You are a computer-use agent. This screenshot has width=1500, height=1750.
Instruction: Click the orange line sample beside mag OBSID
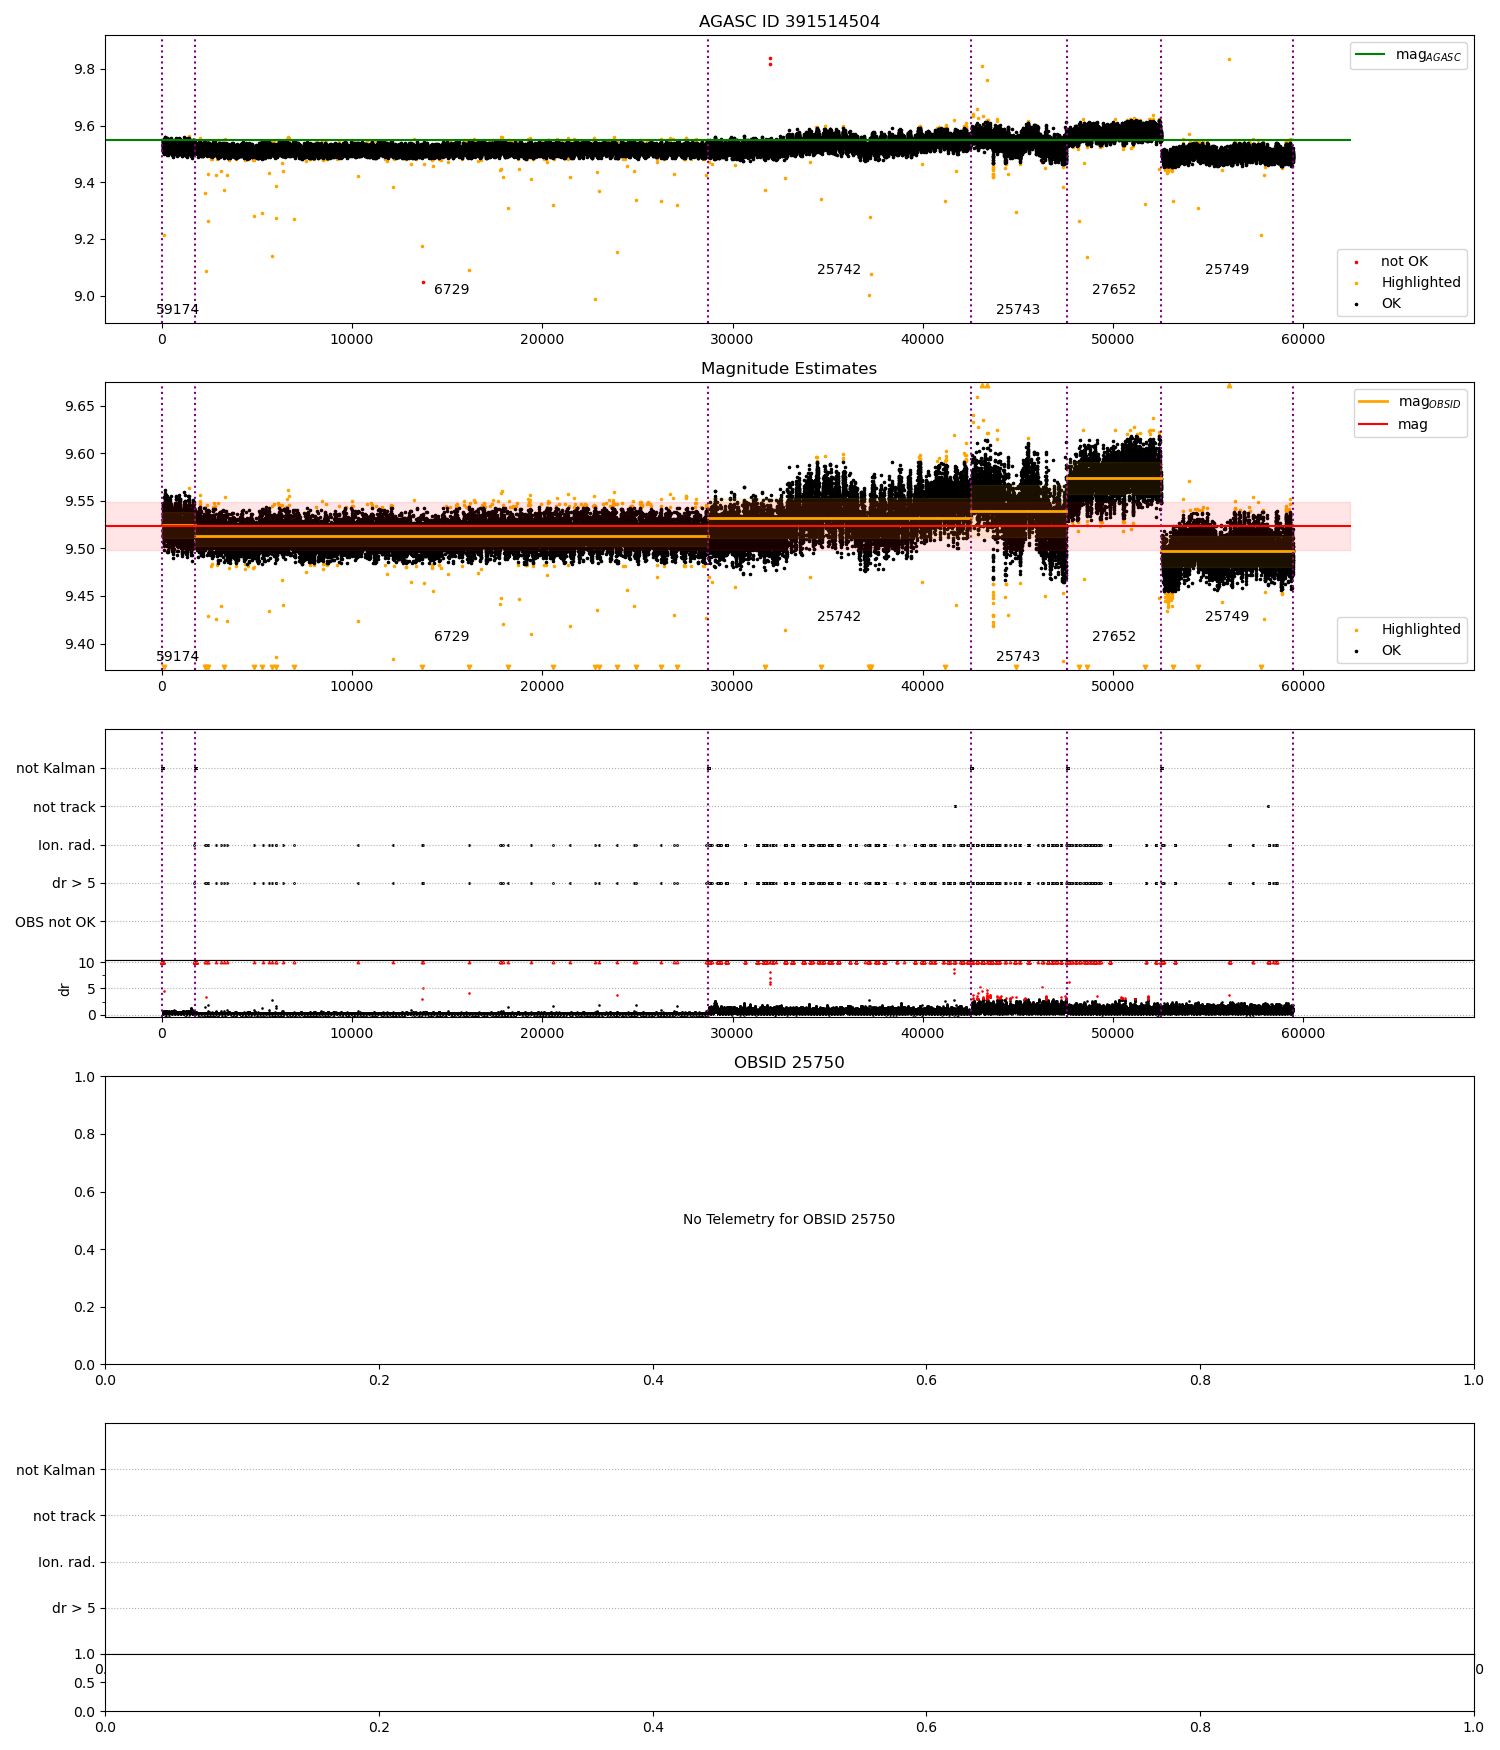[x=1373, y=402]
